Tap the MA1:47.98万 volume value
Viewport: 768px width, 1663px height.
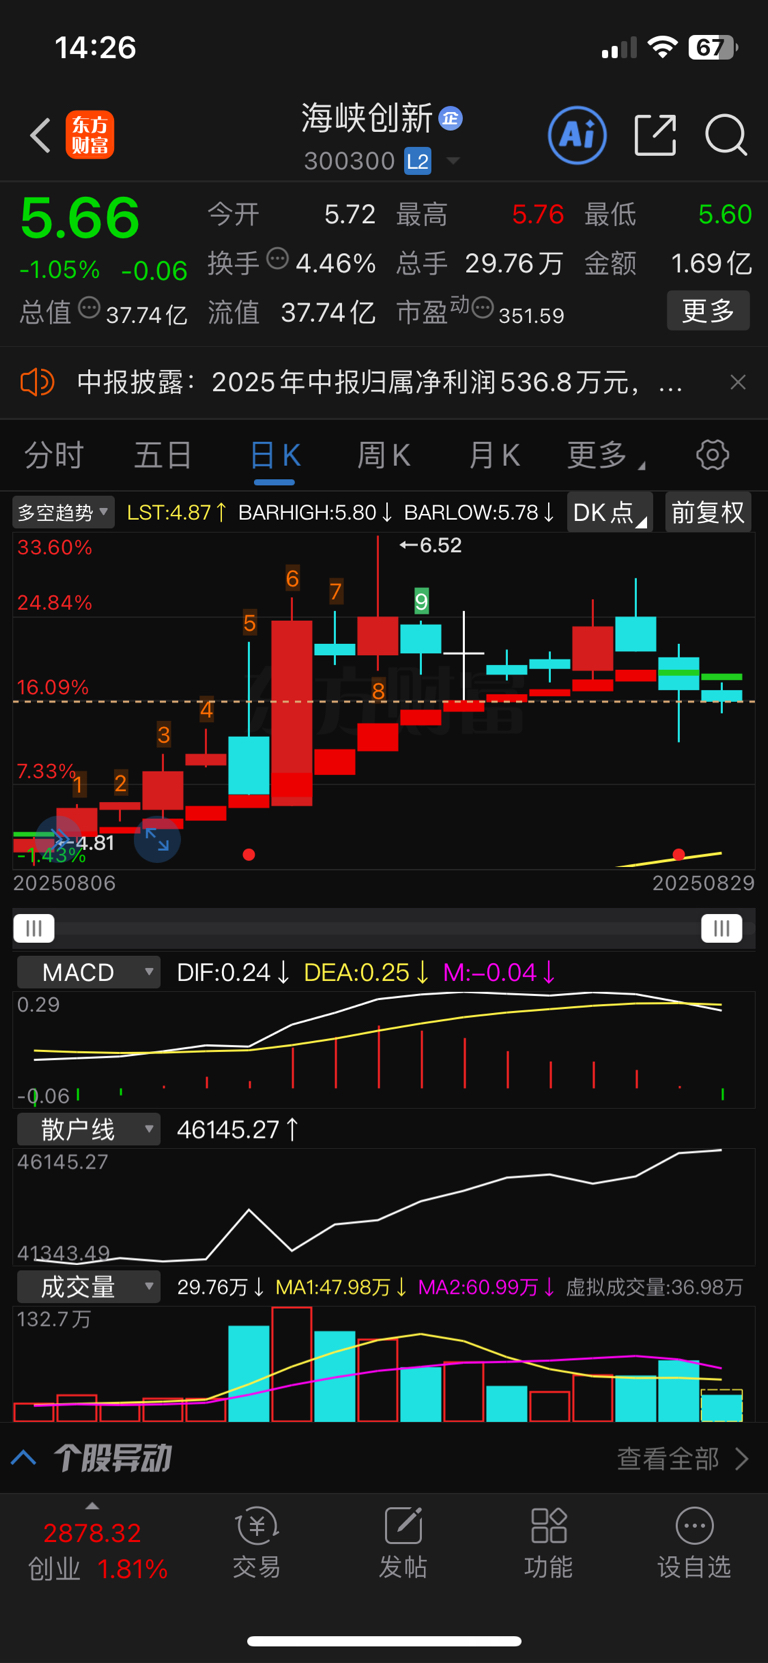(341, 1287)
